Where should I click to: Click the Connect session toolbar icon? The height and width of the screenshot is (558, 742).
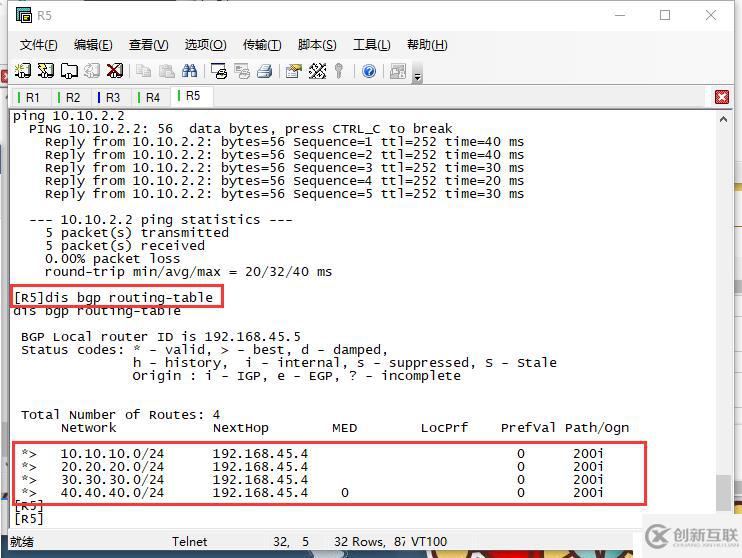tap(23, 71)
